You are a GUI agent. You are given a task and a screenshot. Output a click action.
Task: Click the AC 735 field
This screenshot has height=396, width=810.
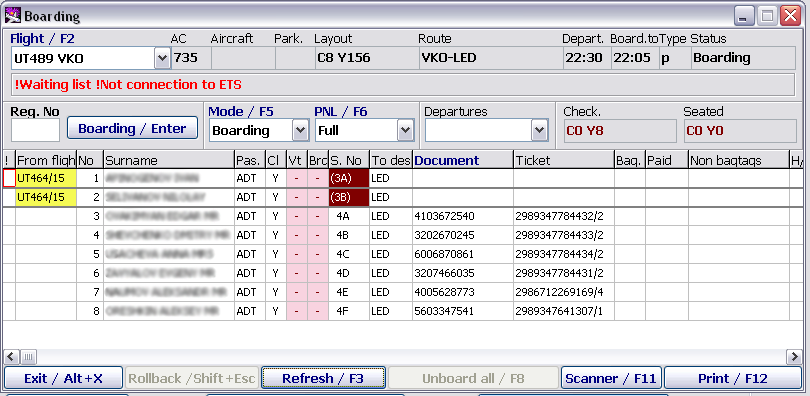pyautogui.click(x=191, y=58)
